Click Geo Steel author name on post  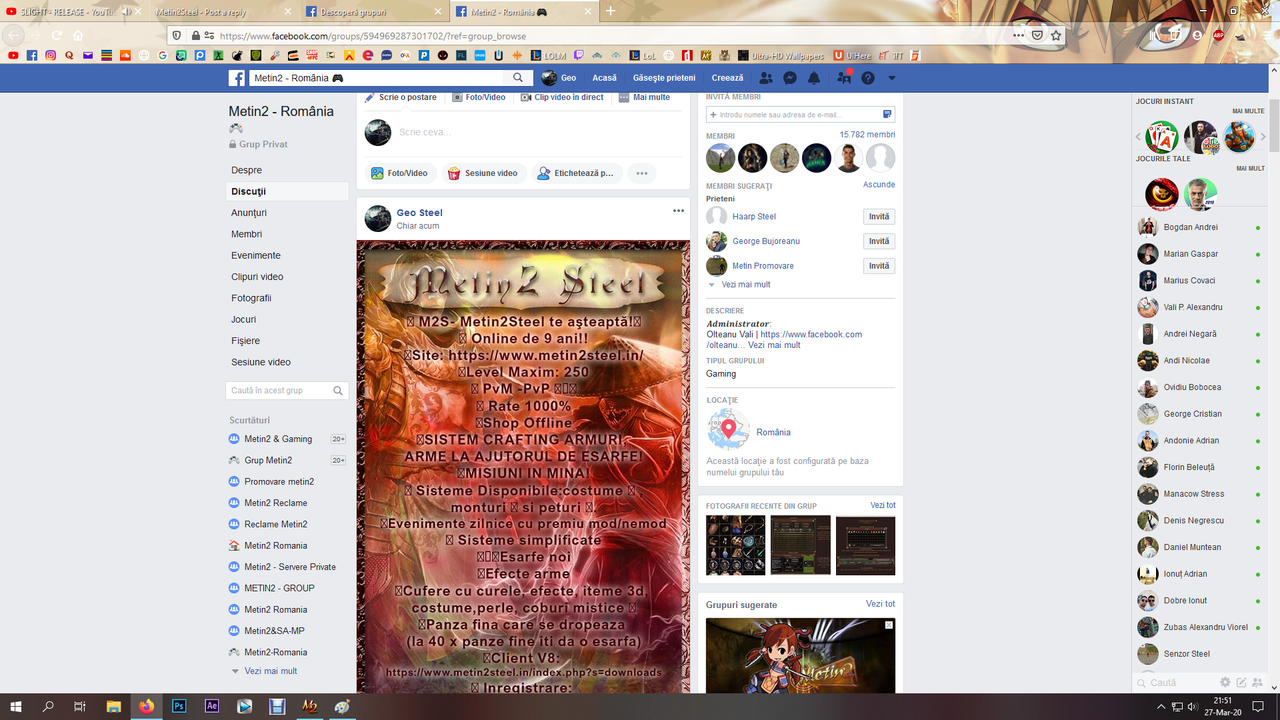tap(419, 213)
